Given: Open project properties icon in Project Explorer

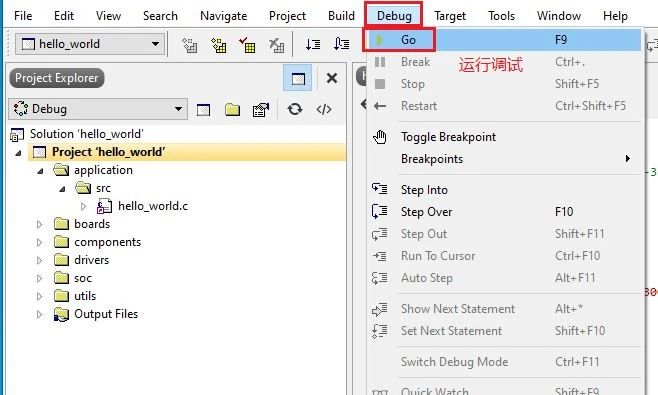Looking at the screenshot, I should point(261,110).
